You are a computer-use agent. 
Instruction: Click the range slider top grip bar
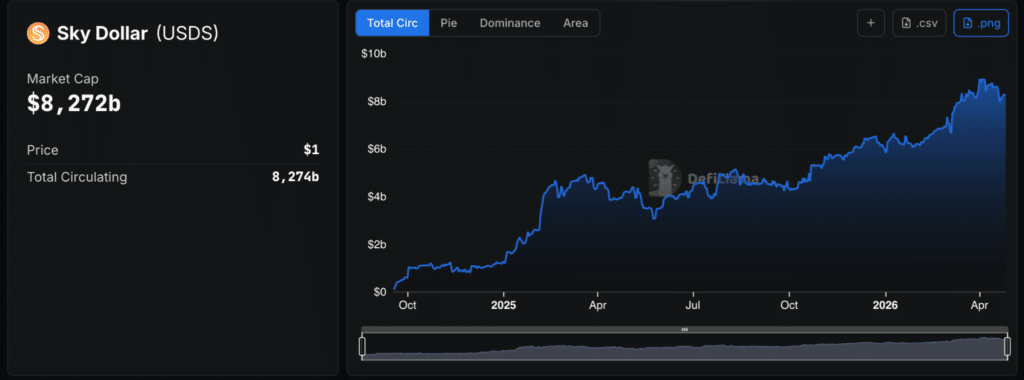tap(684, 330)
